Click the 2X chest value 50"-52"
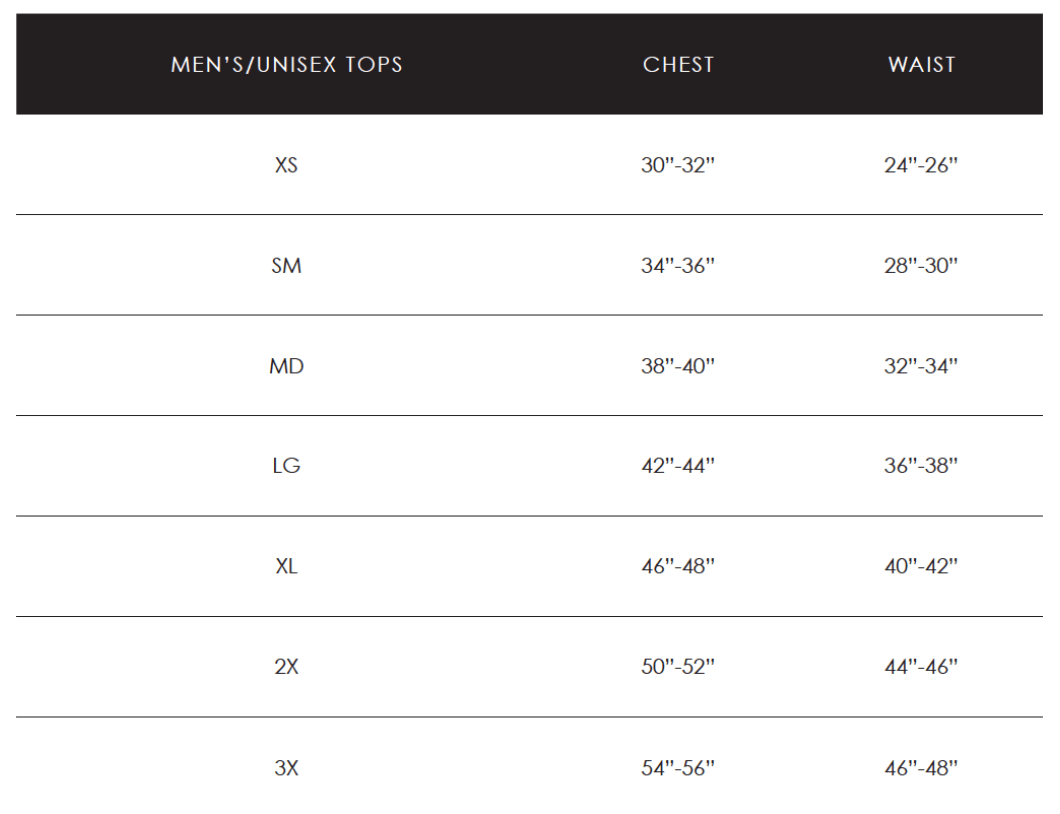 (678, 666)
